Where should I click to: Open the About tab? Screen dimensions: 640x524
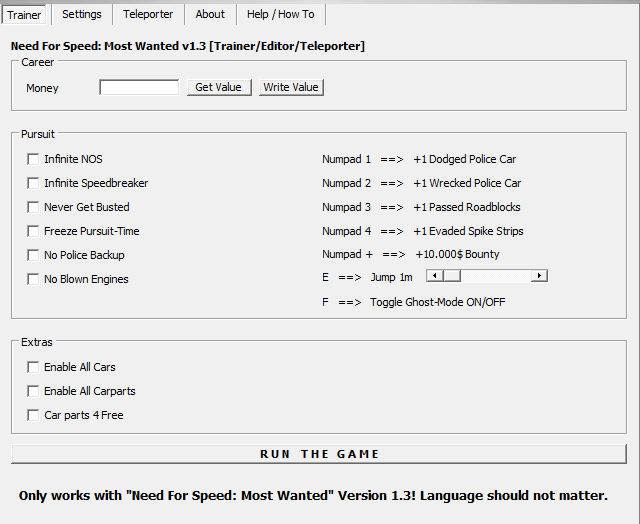tap(210, 14)
